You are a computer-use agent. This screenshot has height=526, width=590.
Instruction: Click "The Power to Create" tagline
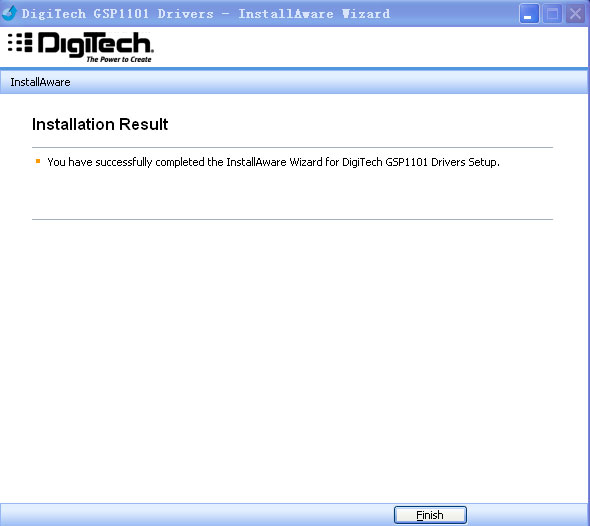point(119,59)
